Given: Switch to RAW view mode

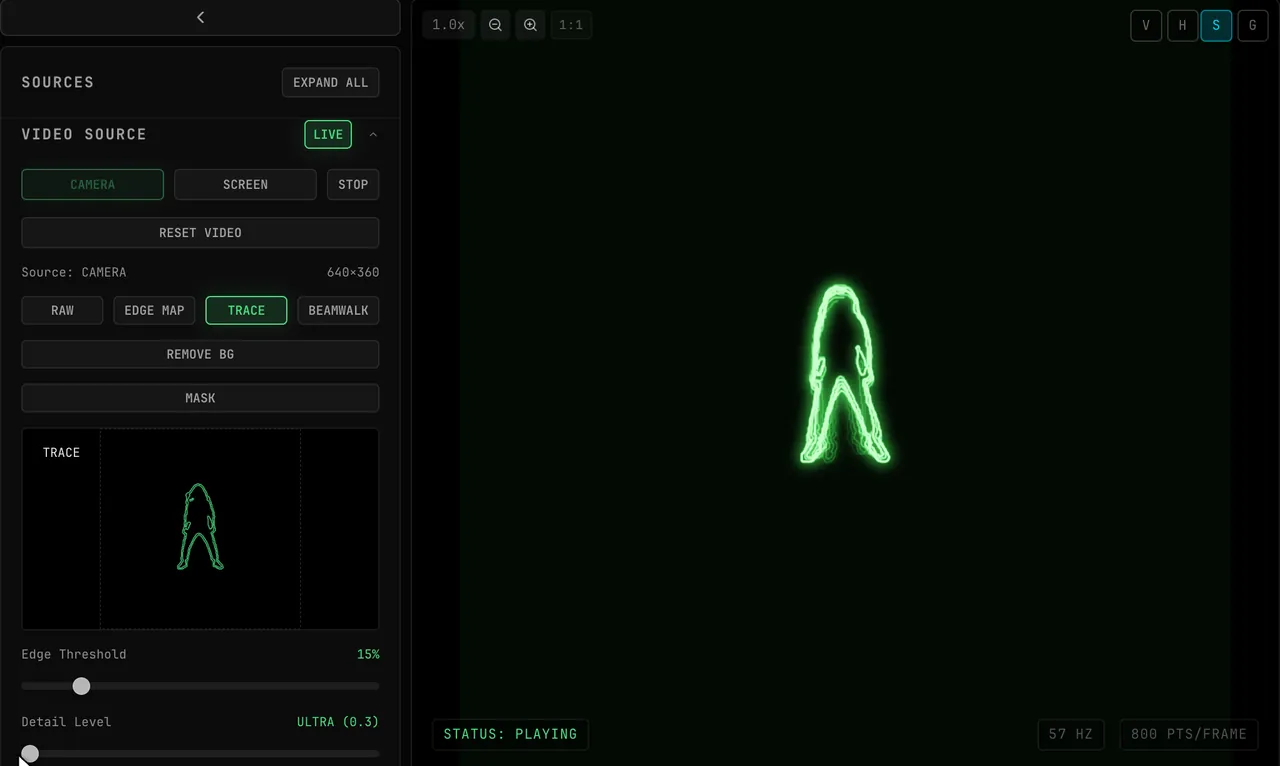Looking at the screenshot, I should click(x=62, y=310).
